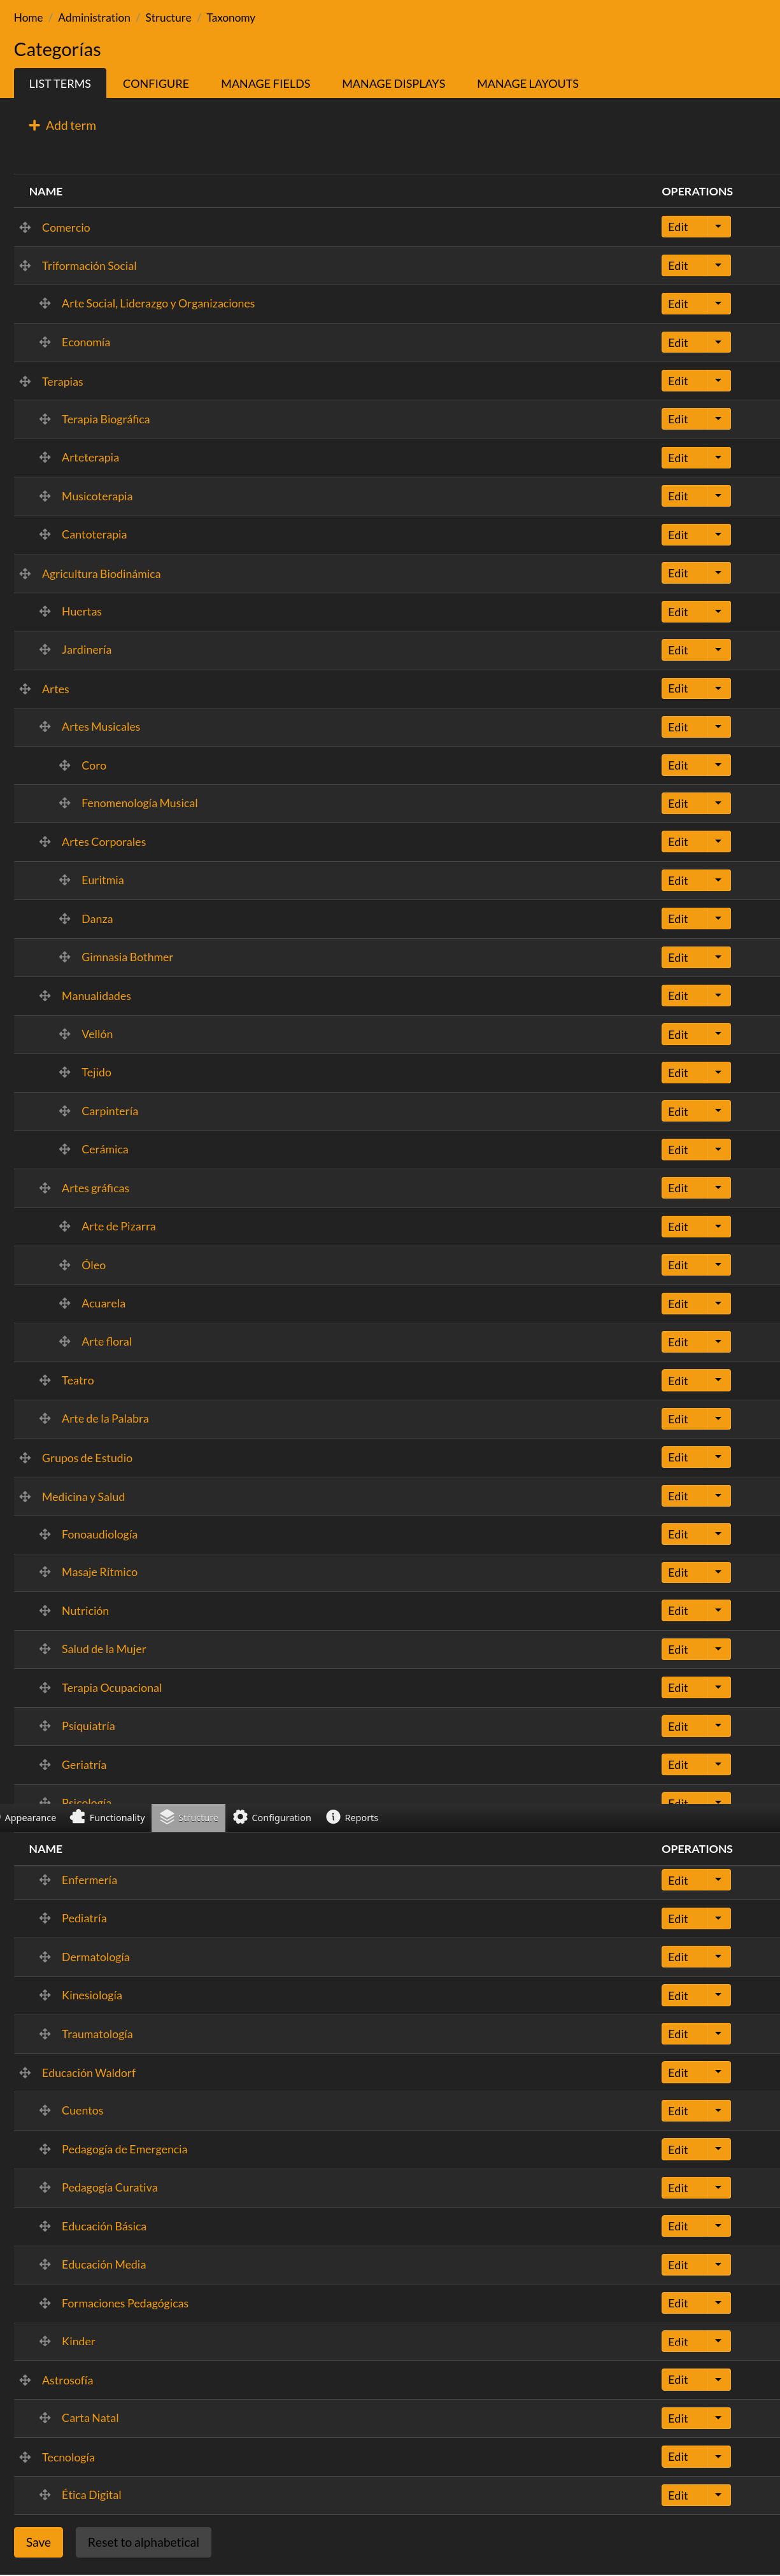
Task: Click the drag handle beside Comercio
Action: pyautogui.click(x=25, y=228)
